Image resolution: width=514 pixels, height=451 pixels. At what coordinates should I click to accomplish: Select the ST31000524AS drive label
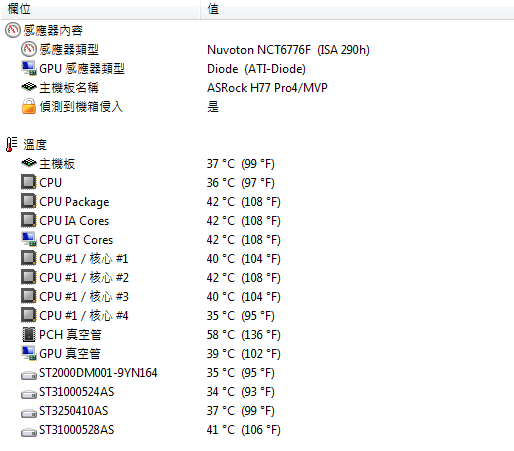(77, 392)
